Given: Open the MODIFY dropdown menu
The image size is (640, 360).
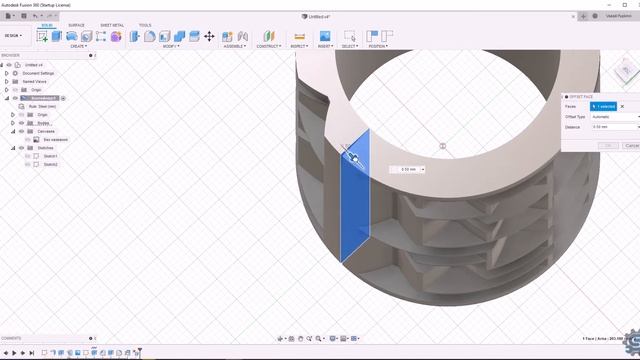Looking at the screenshot, I should pyautogui.click(x=171, y=46).
